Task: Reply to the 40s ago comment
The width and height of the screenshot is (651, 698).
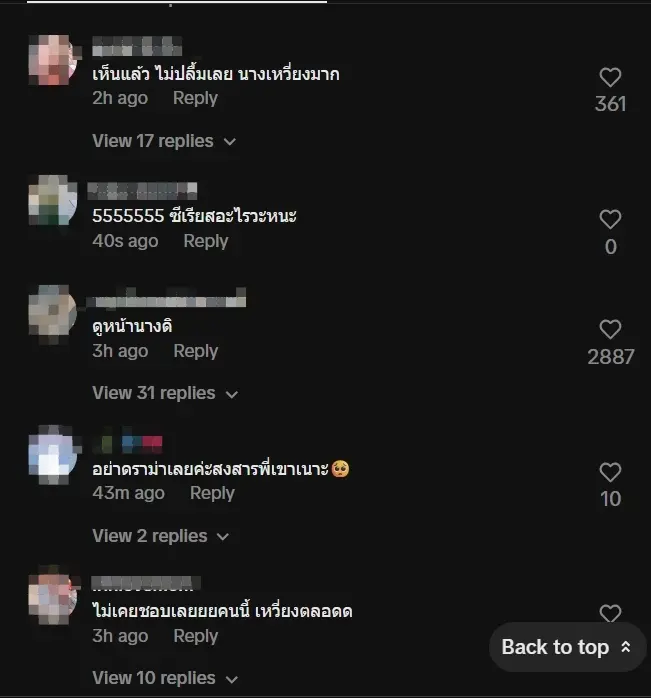Action: (x=206, y=241)
